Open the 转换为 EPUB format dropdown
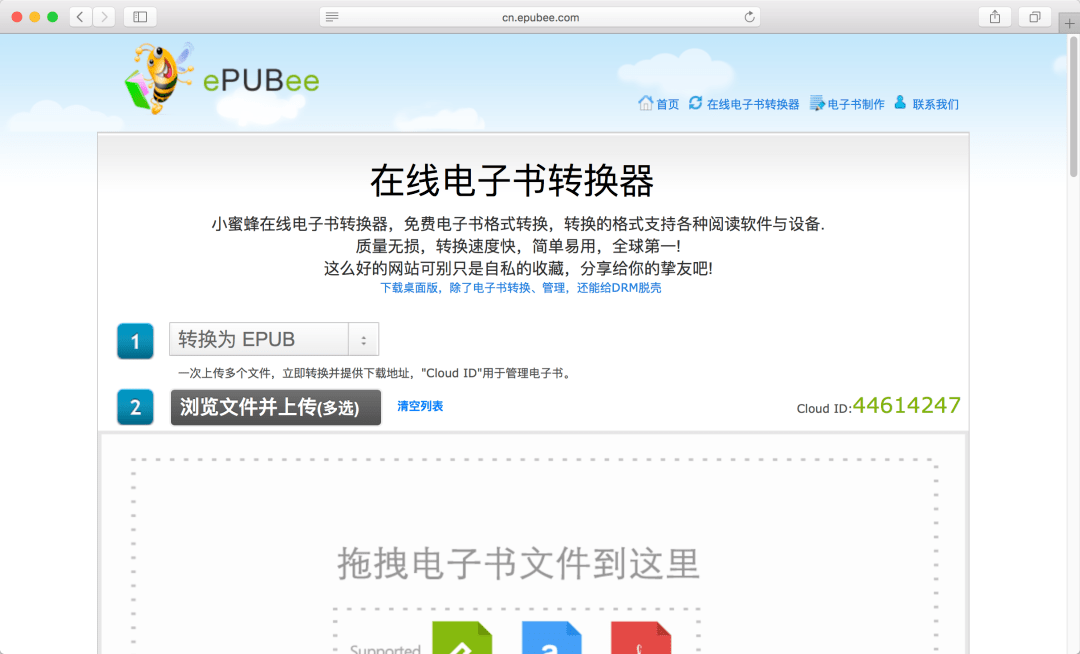Image resolution: width=1080 pixels, height=654 pixels. (x=274, y=339)
